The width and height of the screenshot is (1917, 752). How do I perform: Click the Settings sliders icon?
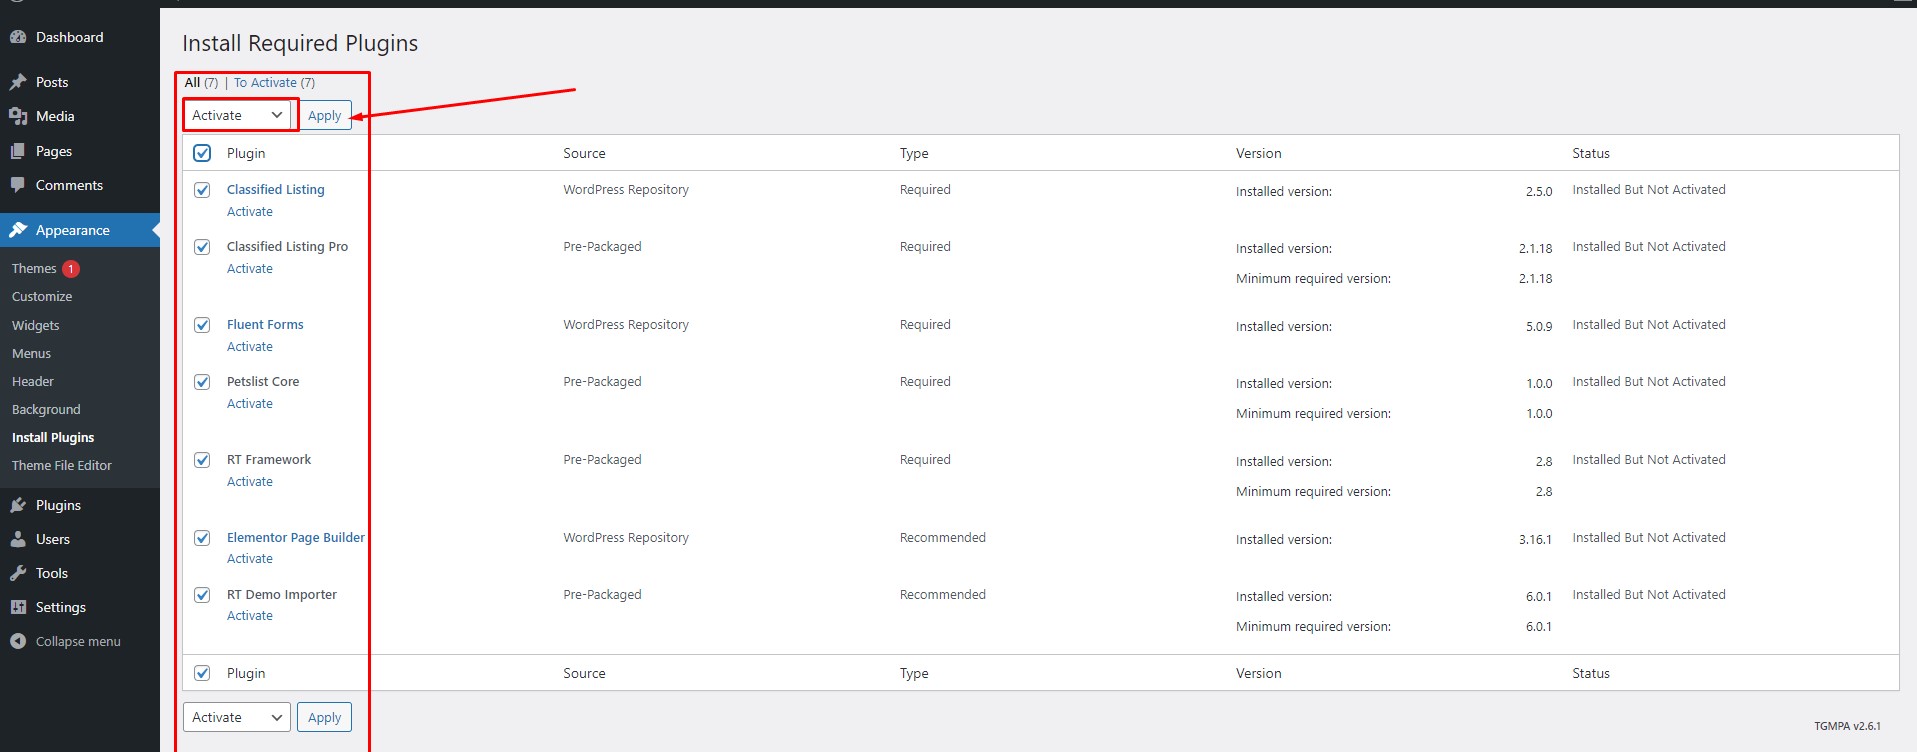(18, 607)
